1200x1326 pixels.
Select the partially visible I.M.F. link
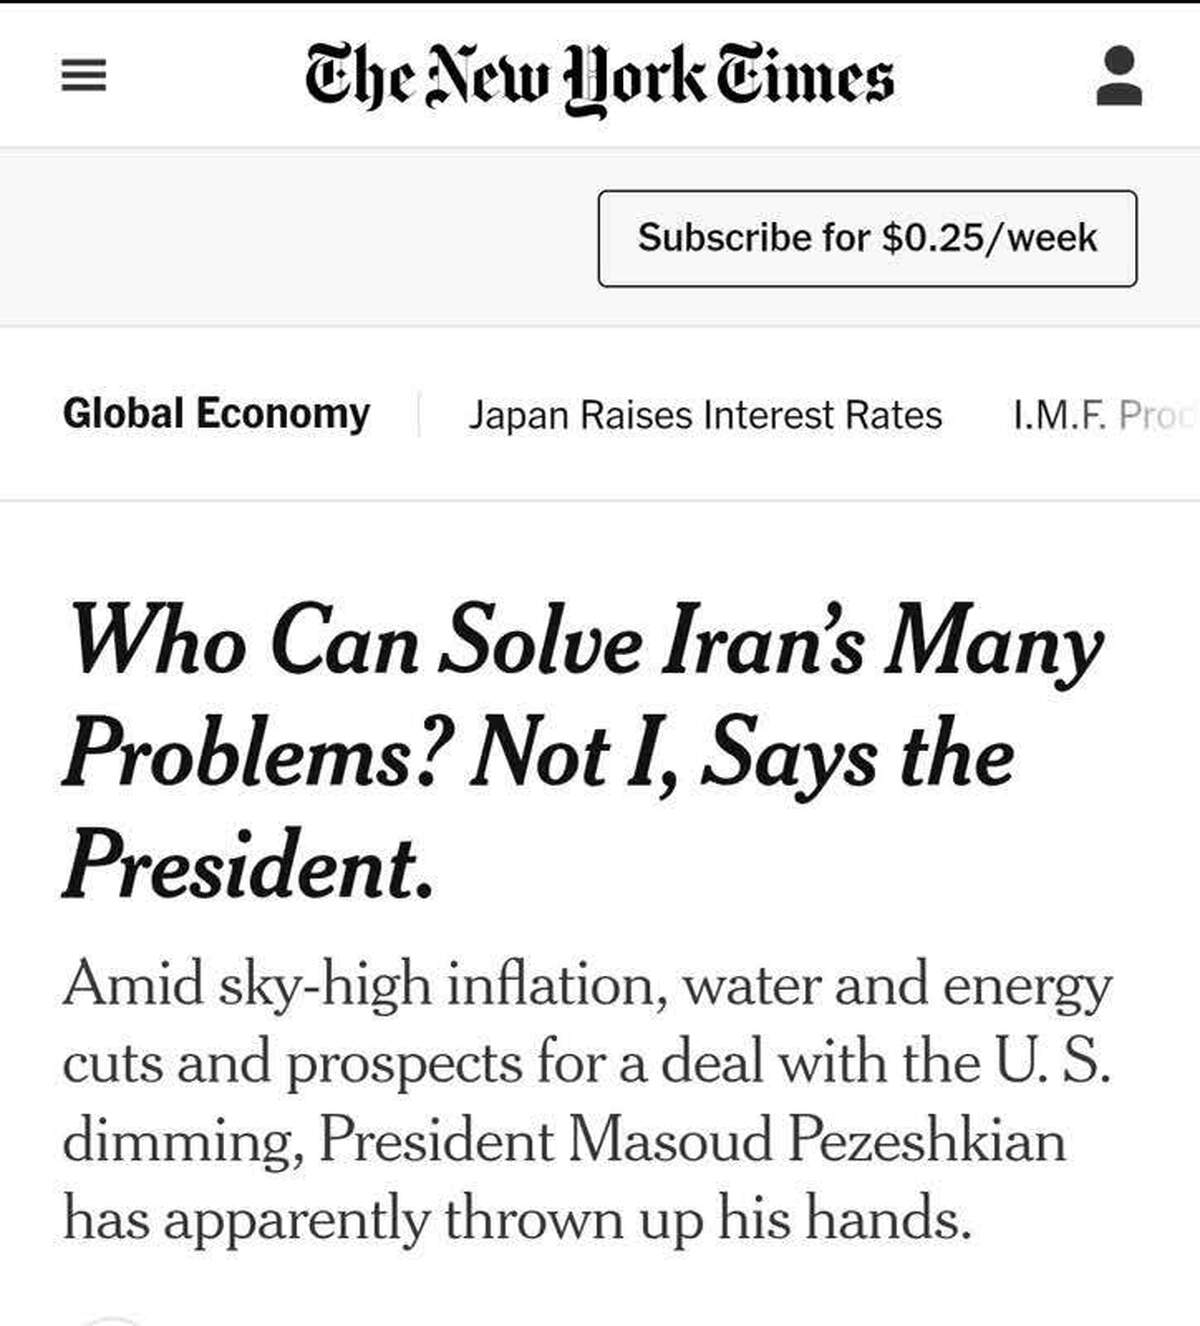click(1102, 415)
